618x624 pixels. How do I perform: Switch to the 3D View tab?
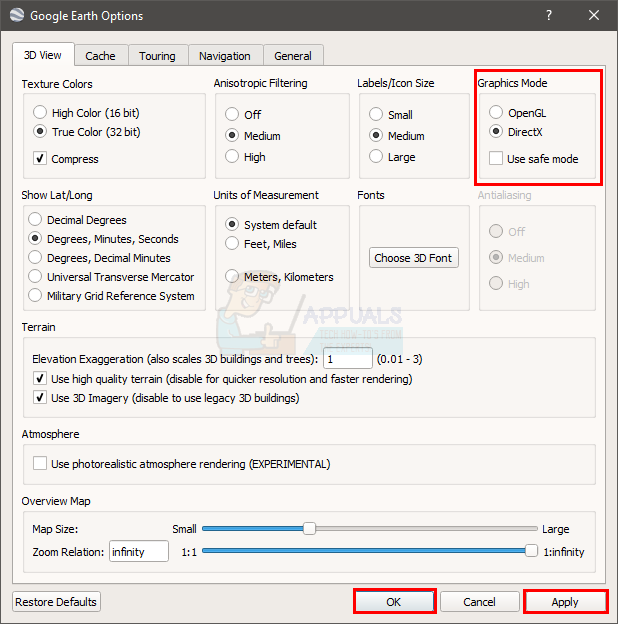[x=43, y=55]
